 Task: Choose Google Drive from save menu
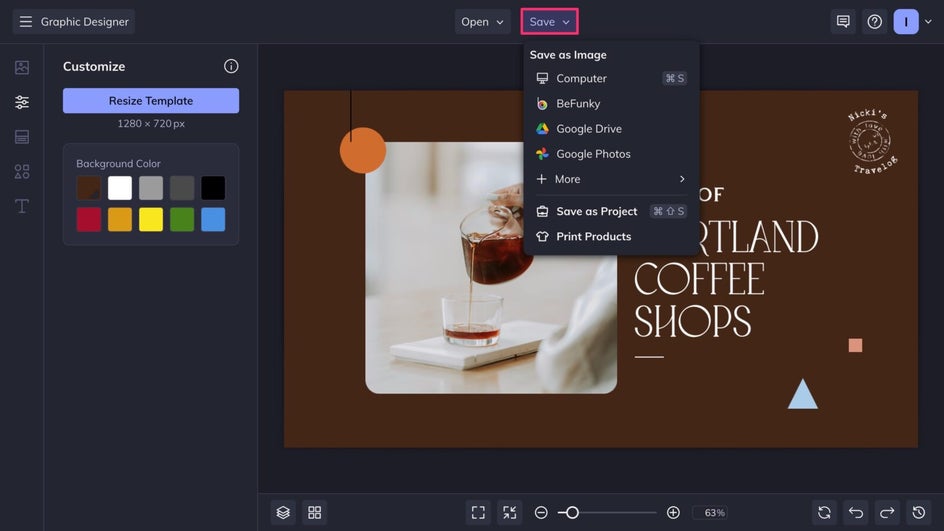tap(588, 129)
